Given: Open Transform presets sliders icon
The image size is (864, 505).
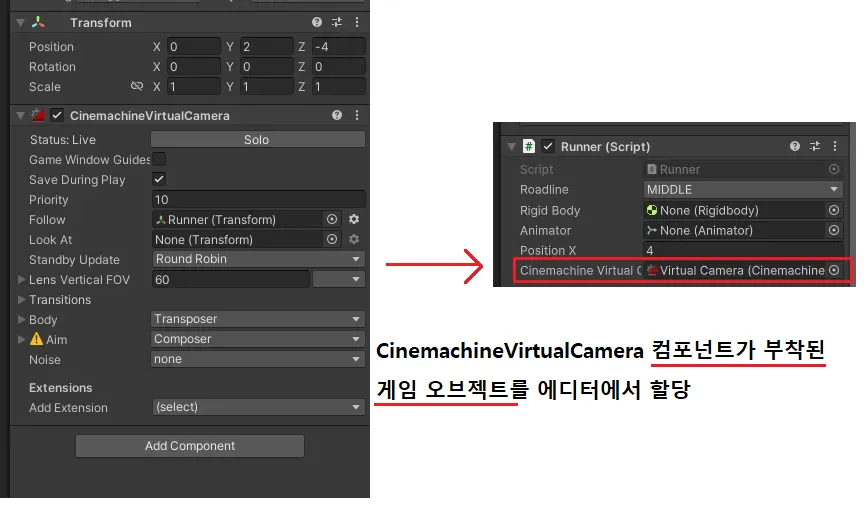Looking at the screenshot, I should coord(337,22).
